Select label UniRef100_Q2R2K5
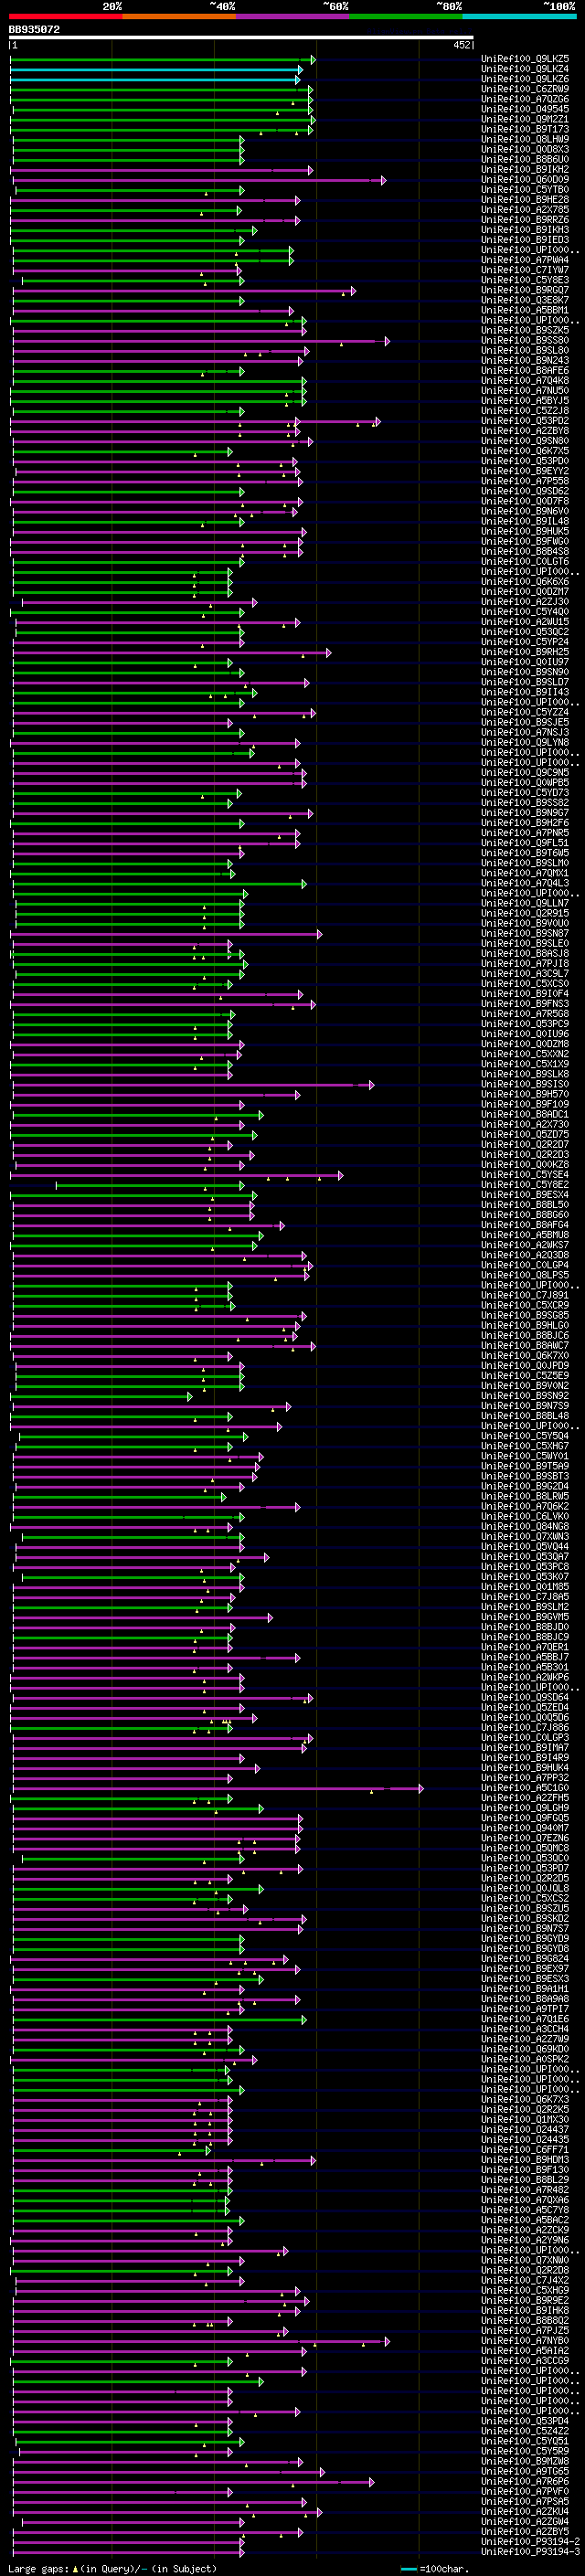Viewport: 585px width, 2576px height. coord(525,2109)
